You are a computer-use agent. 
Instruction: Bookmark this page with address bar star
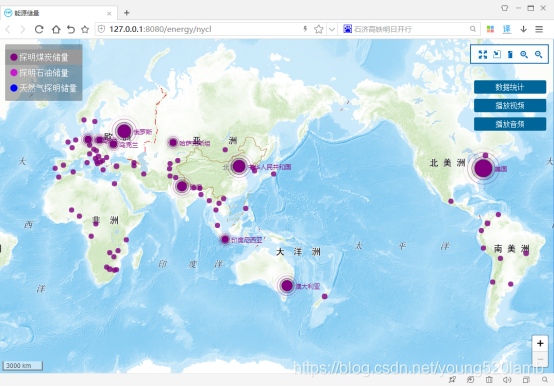(318, 29)
